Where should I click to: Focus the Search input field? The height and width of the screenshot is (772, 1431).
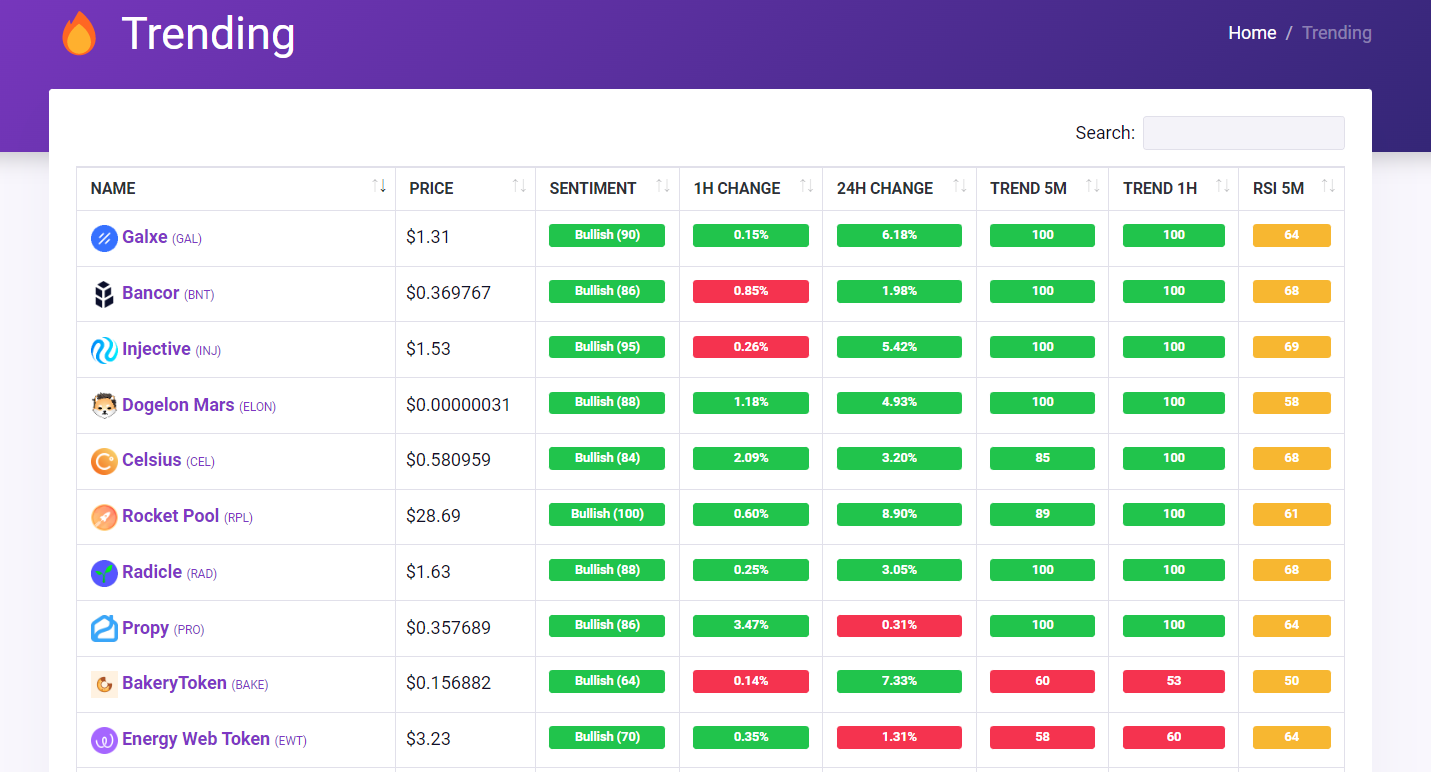tap(1243, 133)
